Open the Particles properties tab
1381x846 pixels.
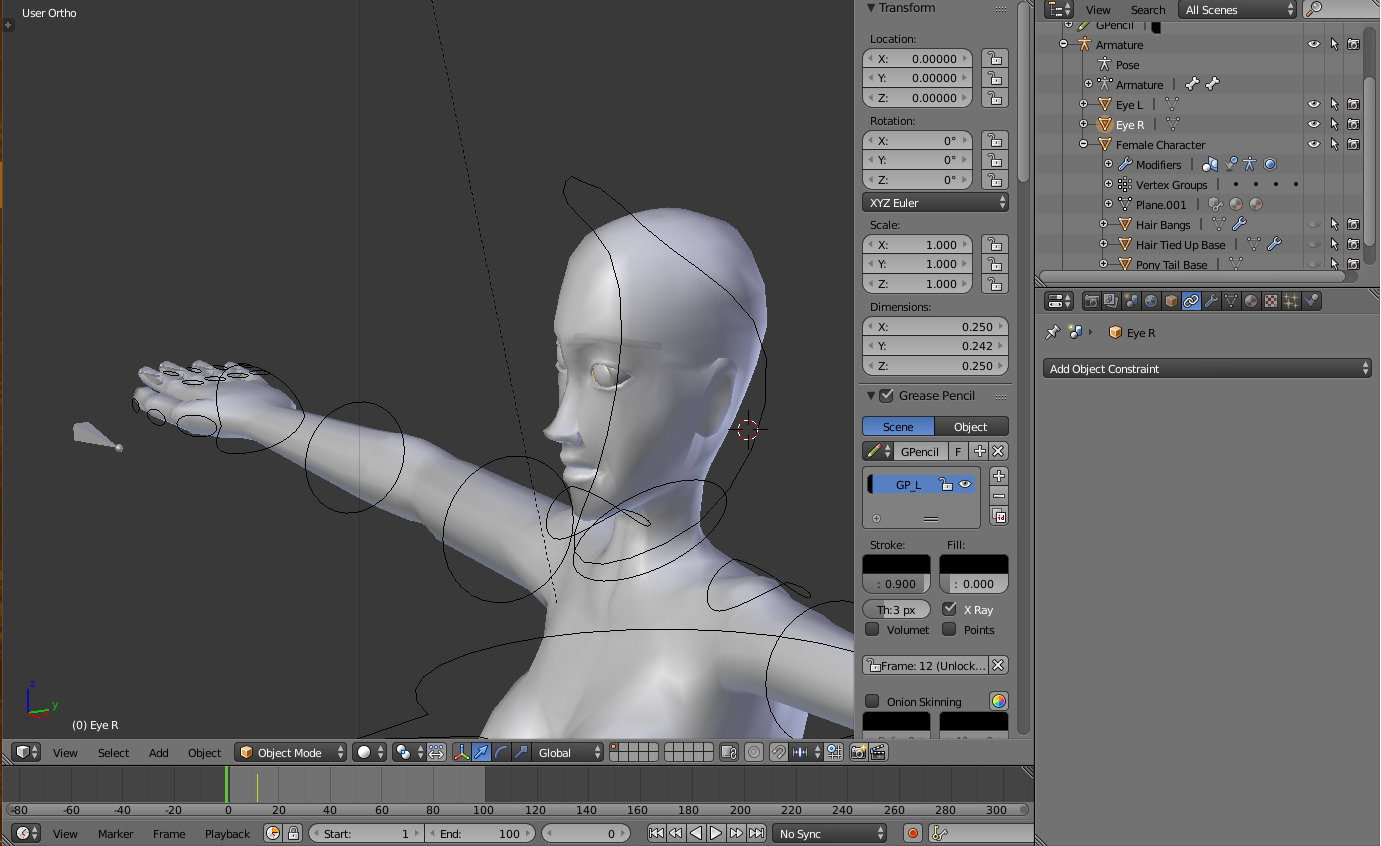point(1291,301)
